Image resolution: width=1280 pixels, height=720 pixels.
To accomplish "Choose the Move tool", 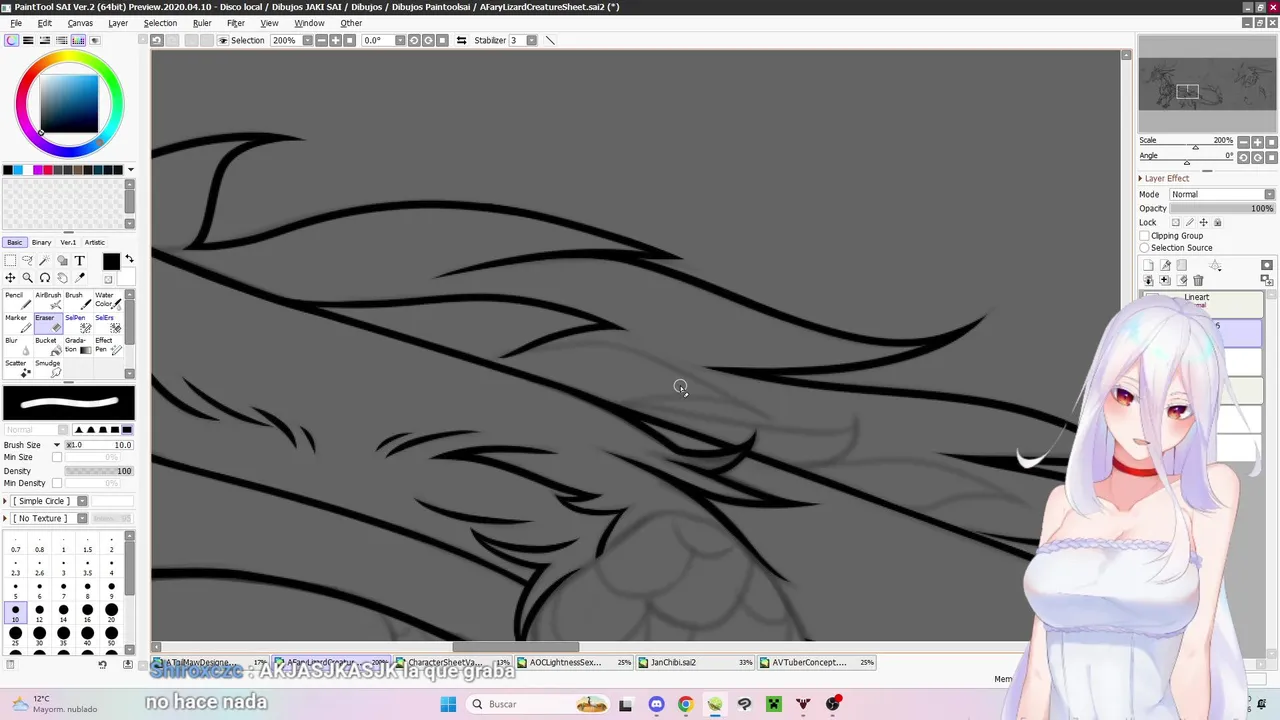I will [x=10, y=278].
